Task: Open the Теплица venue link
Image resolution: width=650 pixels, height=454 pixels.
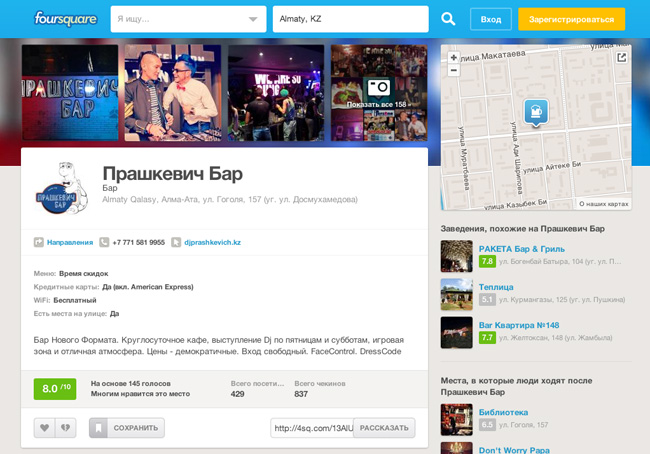Action: click(x=496, y=287)
